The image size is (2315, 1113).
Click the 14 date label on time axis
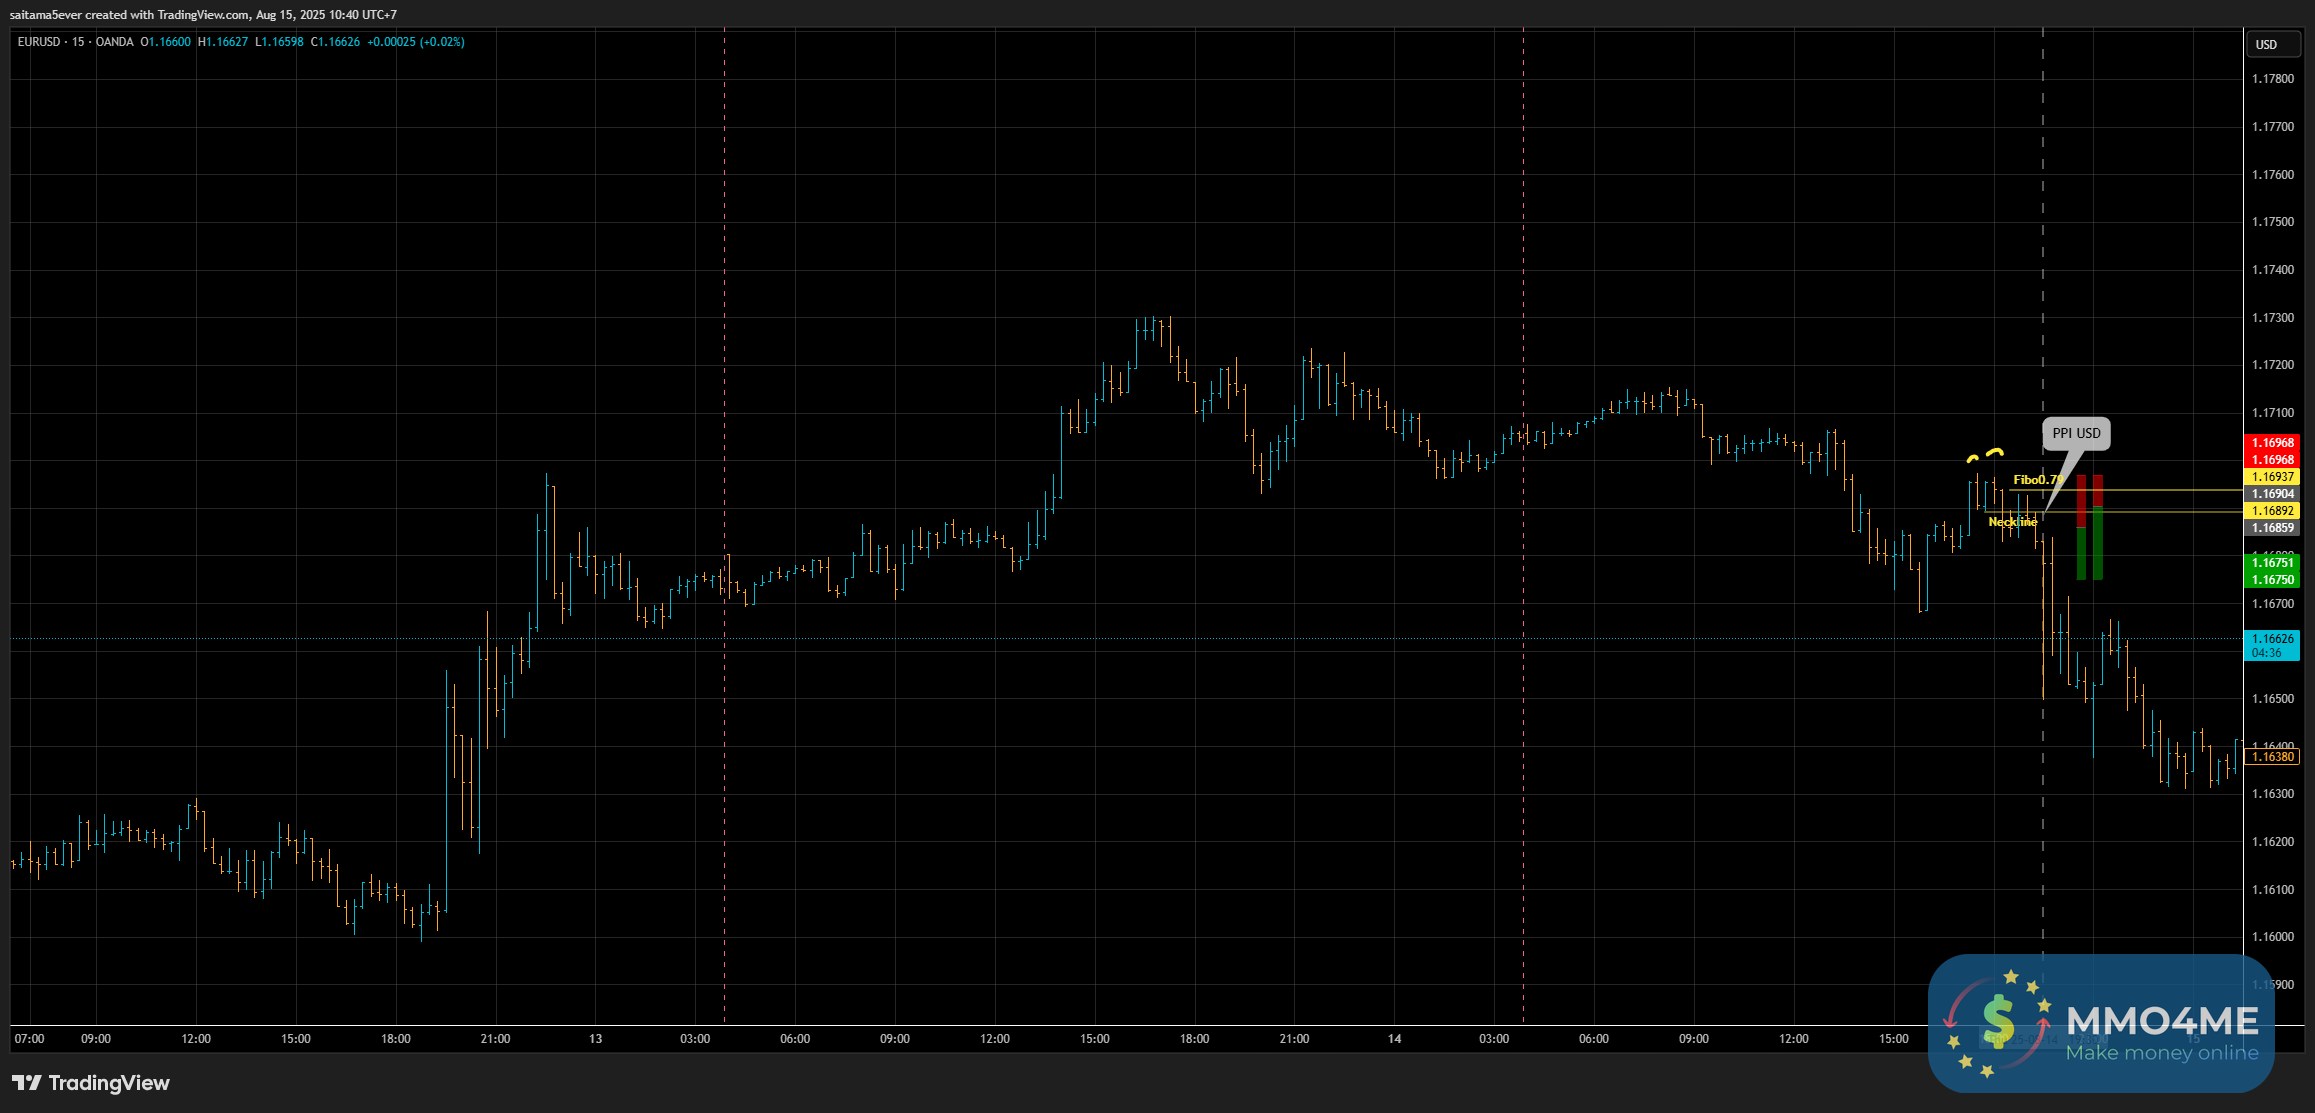pos(1394,1039)
